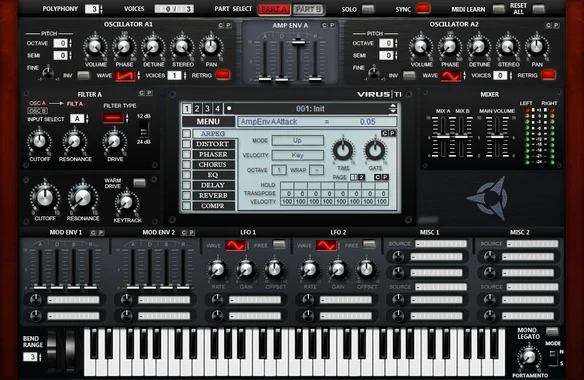Open the Arpeggiator Velocity Key dropdown
This screenshot has height=380, width=584.
(298, 155)
